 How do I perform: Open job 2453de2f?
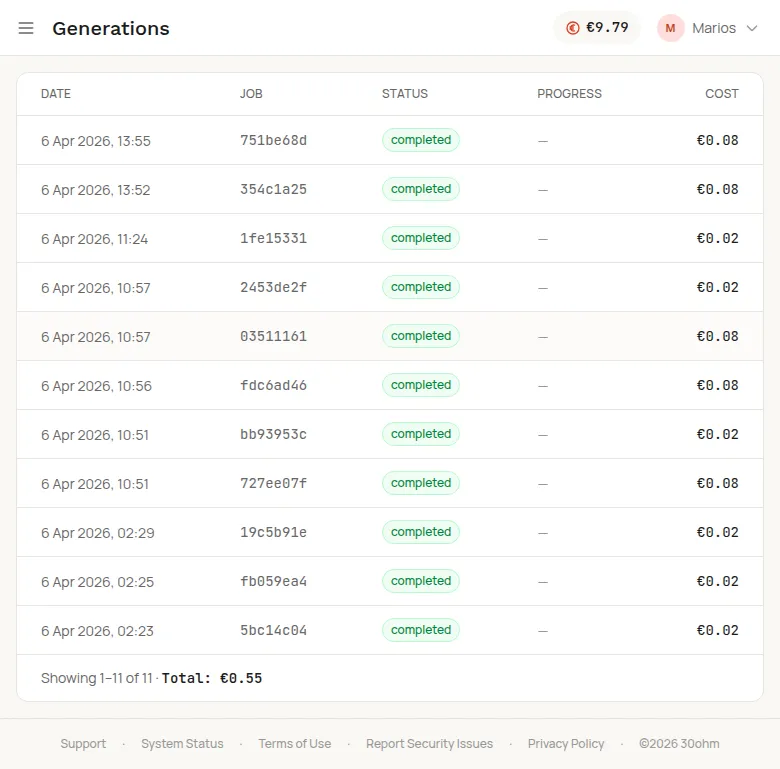[274, 288]
